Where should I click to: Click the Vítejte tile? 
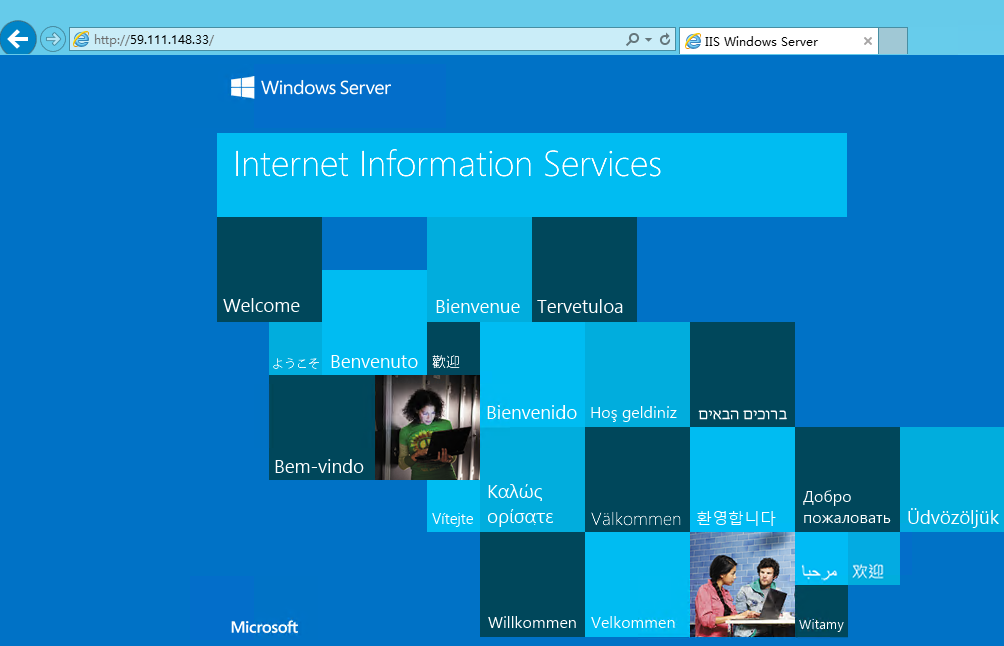453,506
